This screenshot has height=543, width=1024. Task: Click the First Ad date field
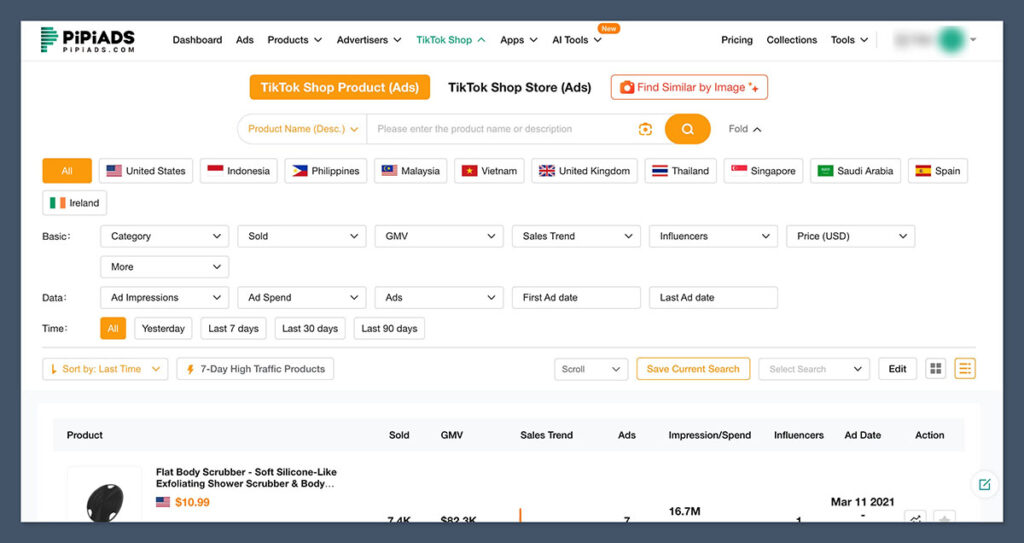pos(576,297)
